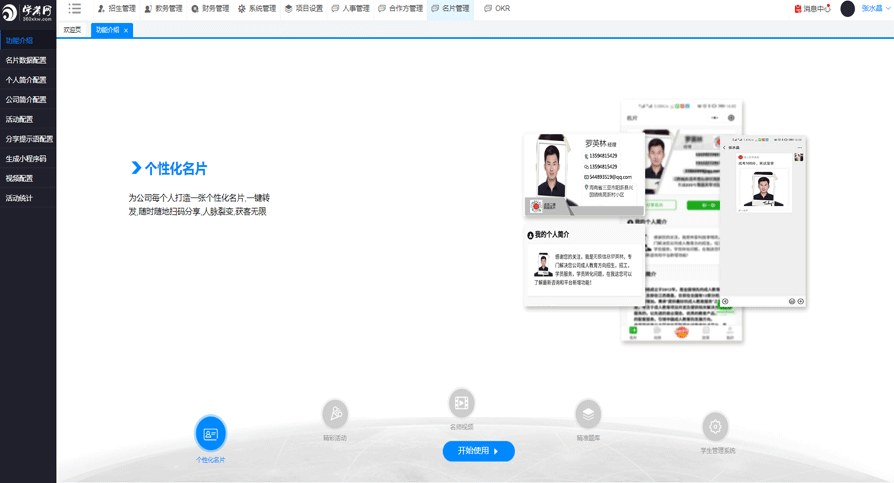Select the 个性化名片 circle icon
The width and height of the screenshot is (894, 483).
pyautogui.click(x=210, y=434)
